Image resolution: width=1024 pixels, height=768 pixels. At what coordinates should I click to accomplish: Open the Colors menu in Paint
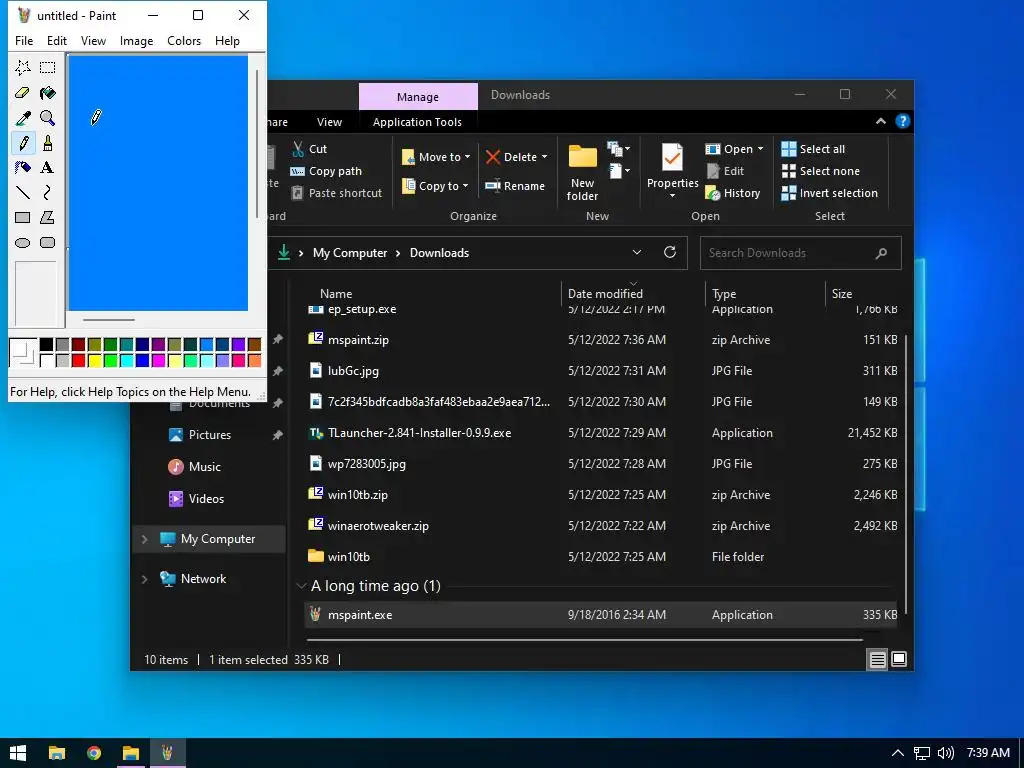184,40
